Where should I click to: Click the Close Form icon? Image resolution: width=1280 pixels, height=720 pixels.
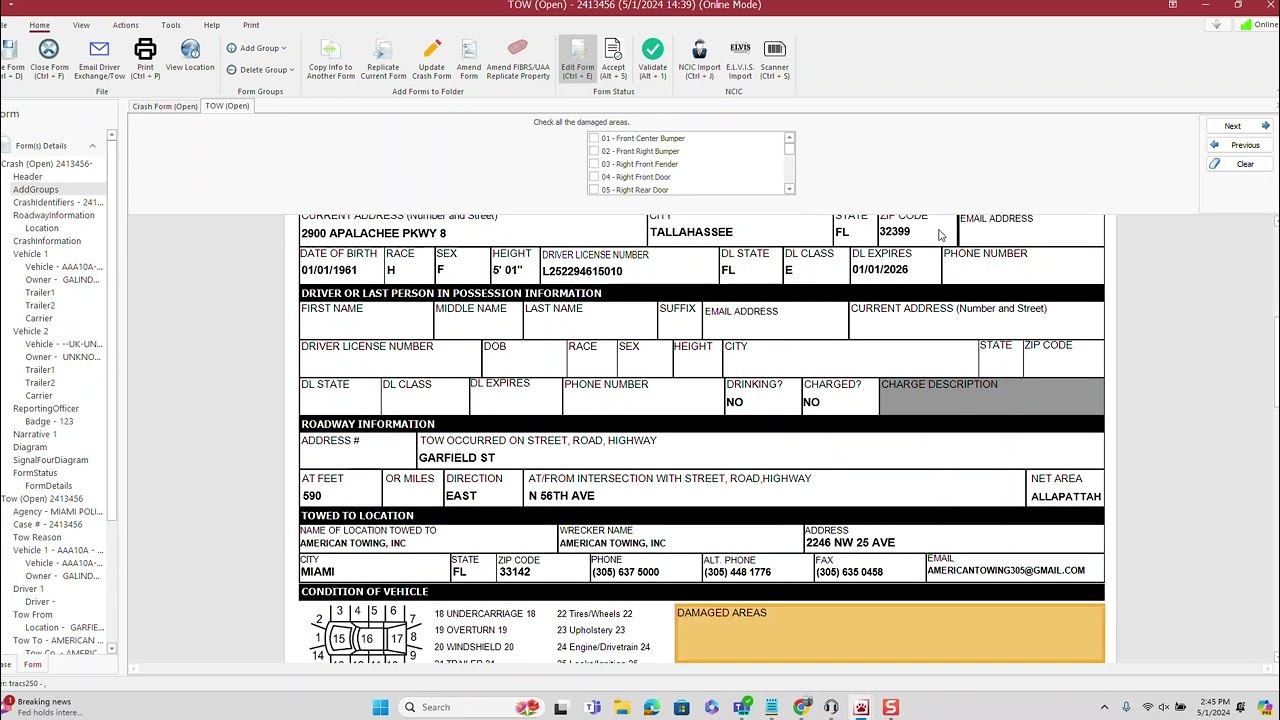click(49, 49)
